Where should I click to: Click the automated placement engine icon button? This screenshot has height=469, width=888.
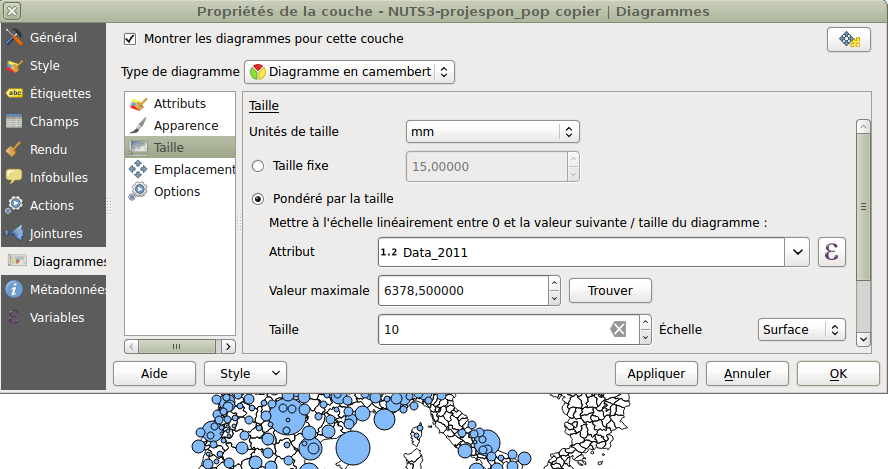pyautogui.click(x=849, y=40)
